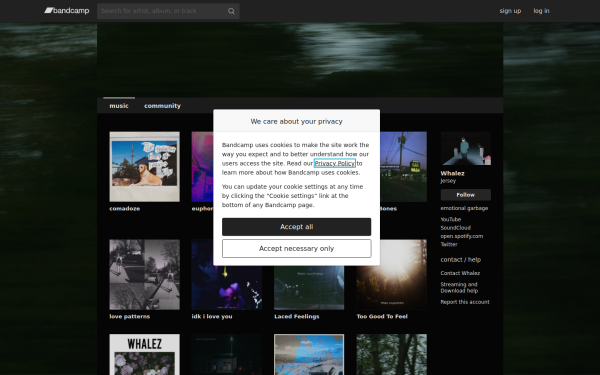Viewport: 600px width, 375px height.
Task: Open the WHALEZ flower poster album cover
Action: [x=145, y=354]
